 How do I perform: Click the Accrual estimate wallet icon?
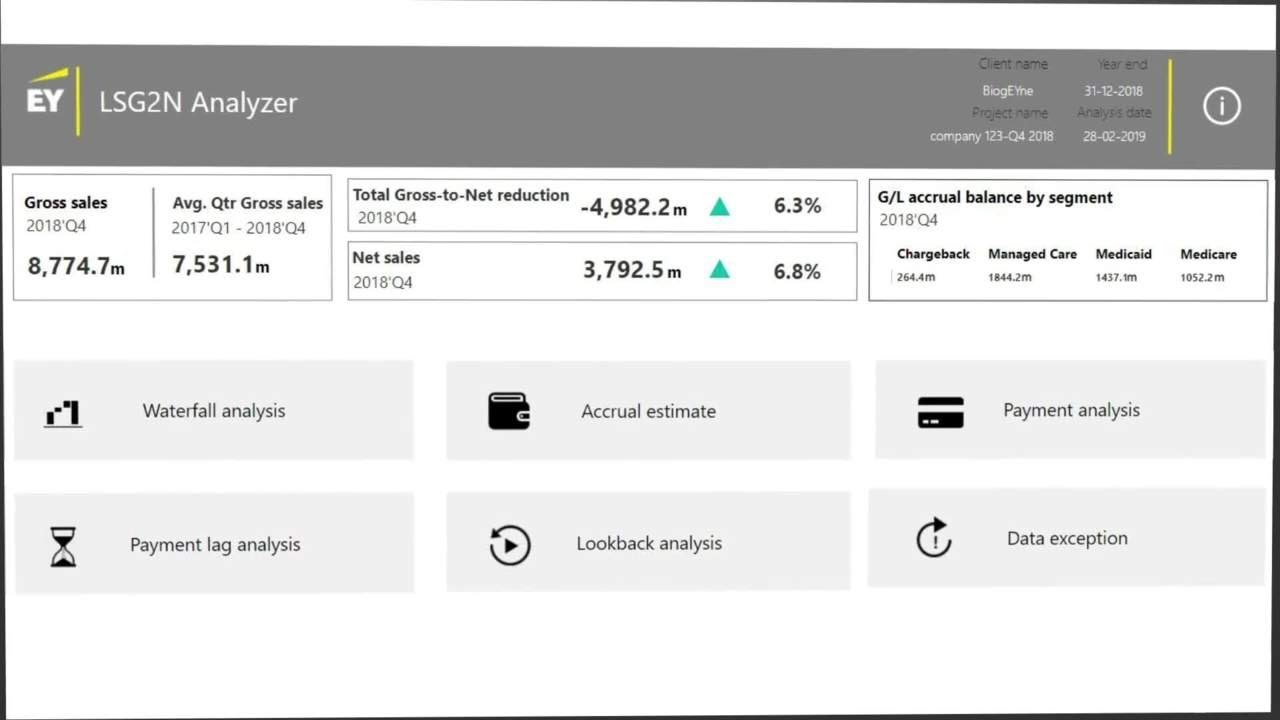[x=509, y=411]
